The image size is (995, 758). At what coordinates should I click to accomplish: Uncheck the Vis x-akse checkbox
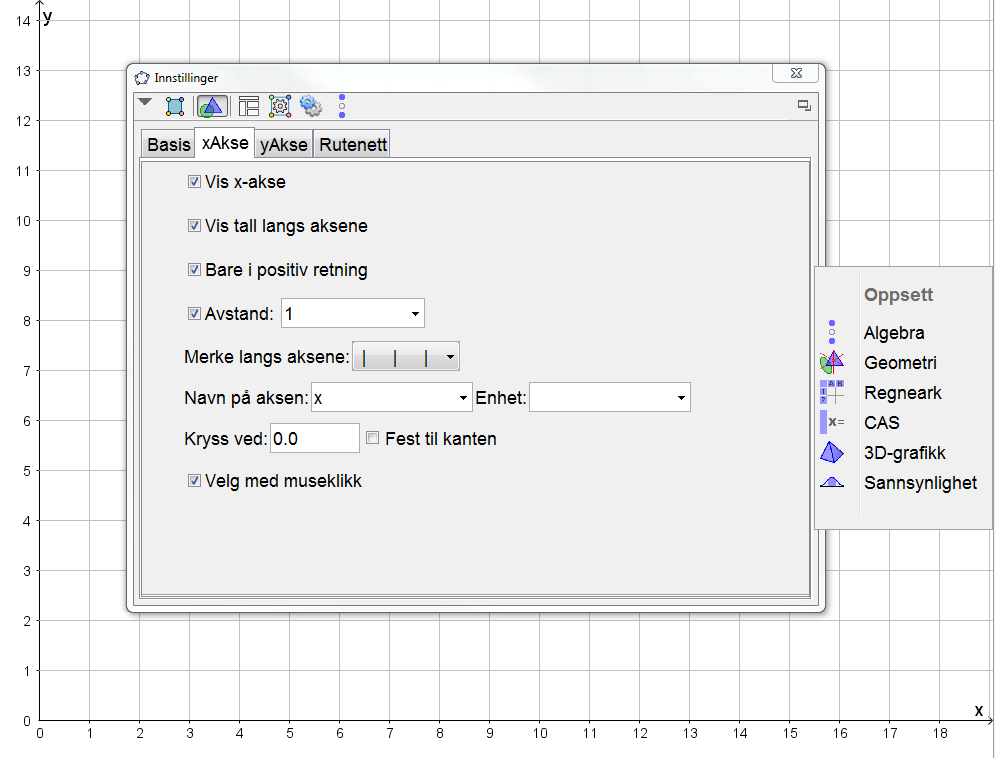click(x=195, y=182)
